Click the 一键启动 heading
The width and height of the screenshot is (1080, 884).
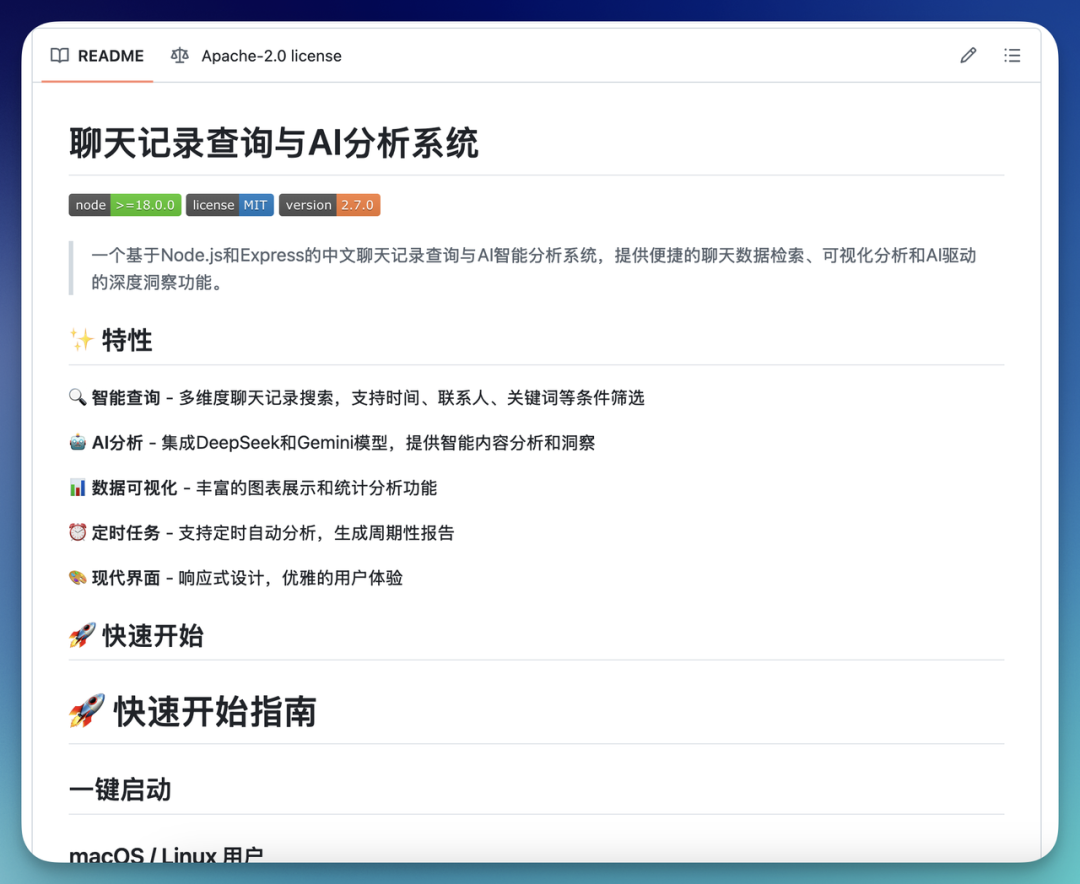120,790
